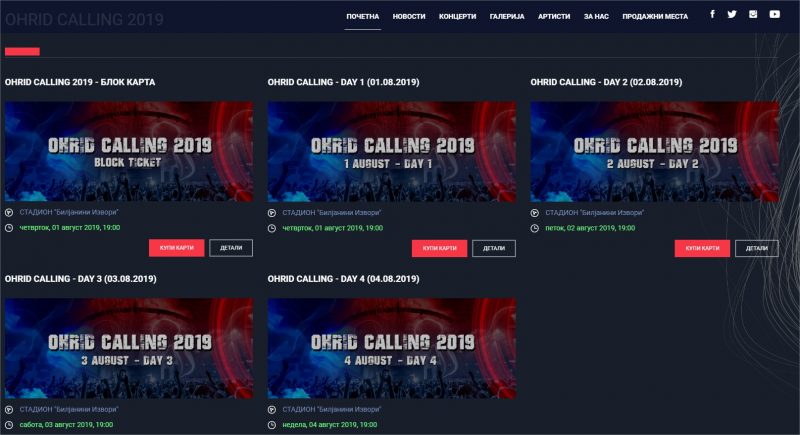800x435 pixels.
Task: Buy tickets for Day 2 via КУПИ КАРТИ
Action: 702,248
